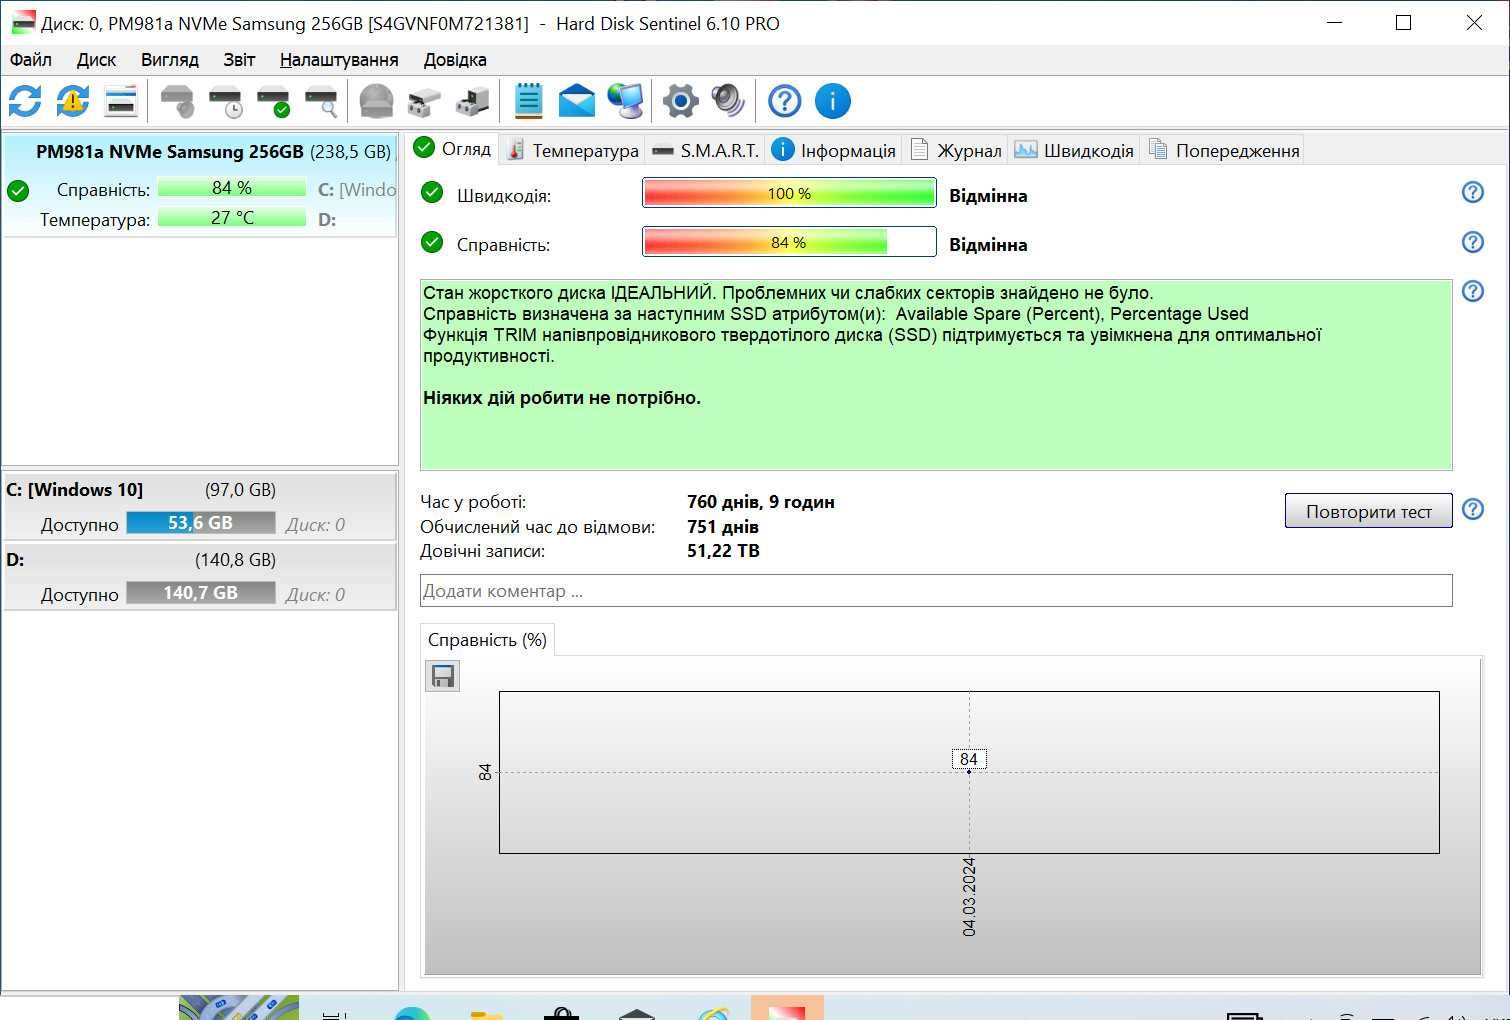Click the Справність 84 % bar in the Огляд tab
The image size is (1510, 1020).
pyautogui.click(x=789, y=242)
